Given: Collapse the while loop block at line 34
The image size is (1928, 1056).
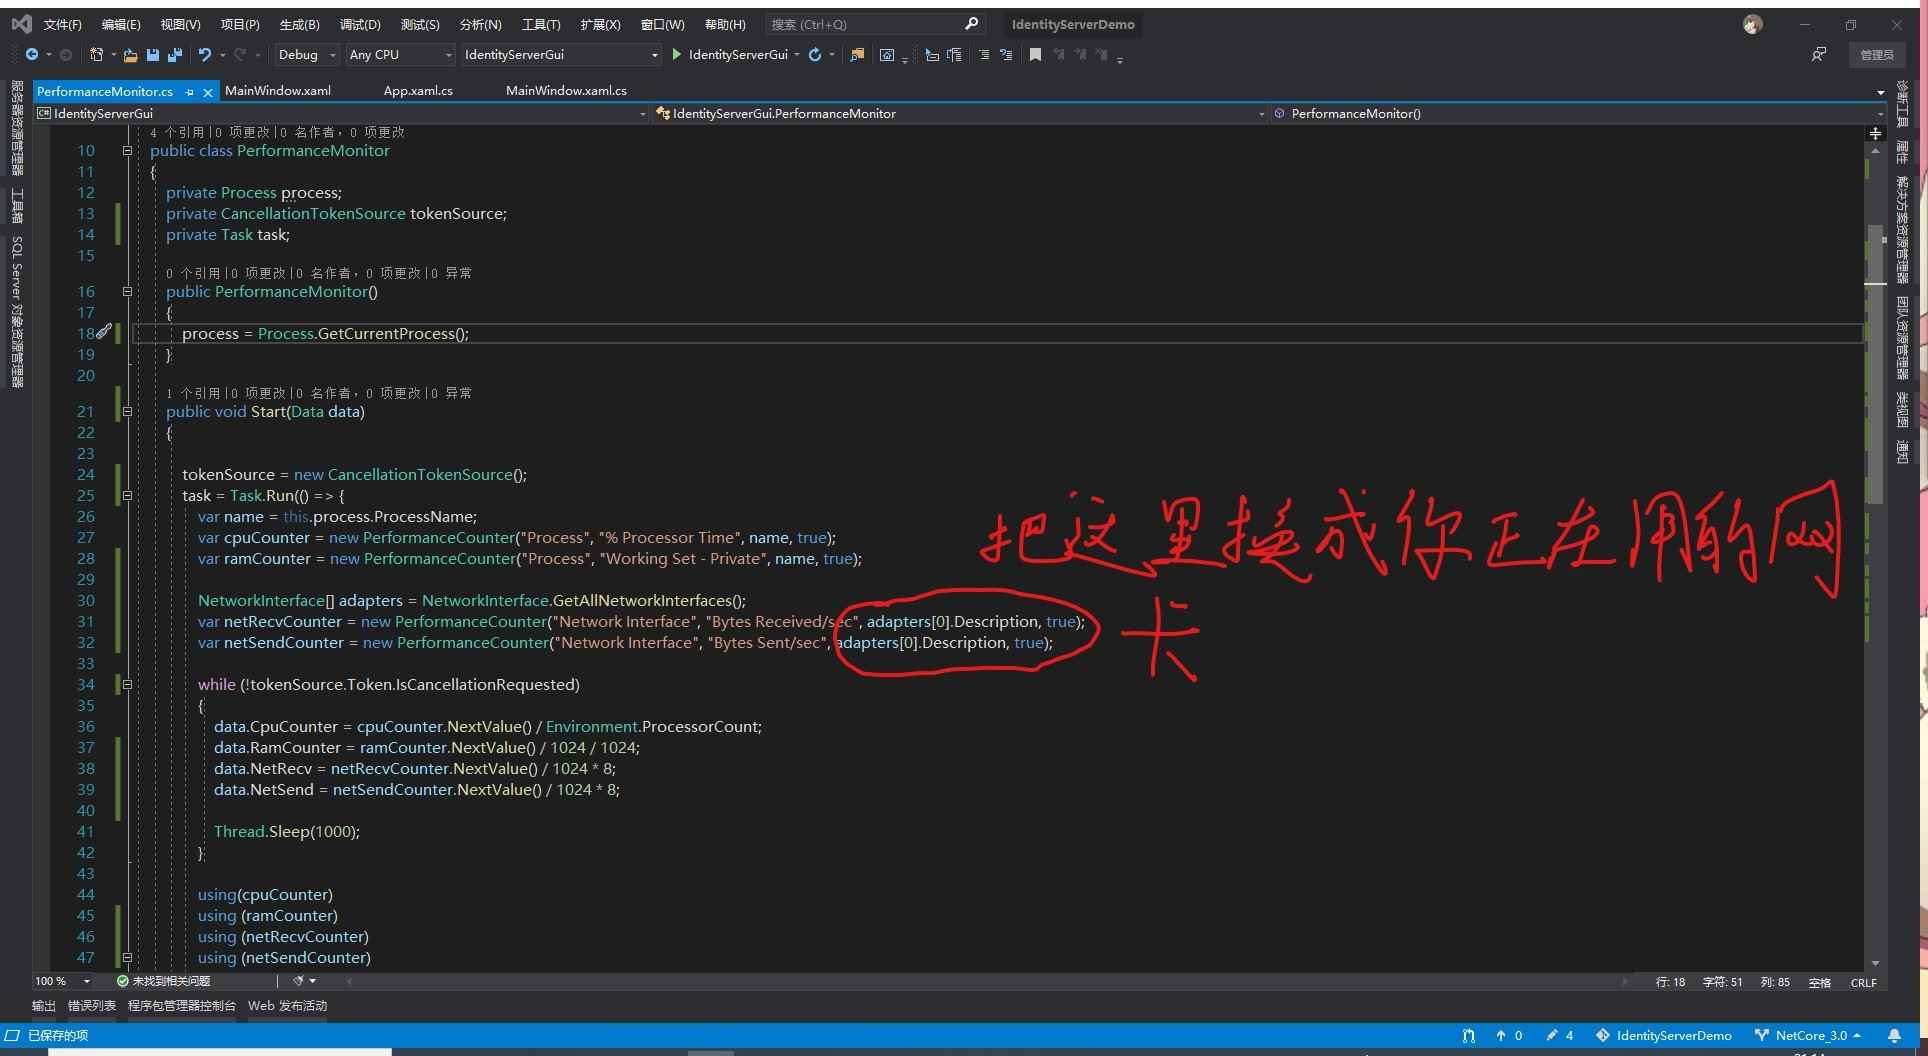Looking at the screenshot, I should (127, 685).
